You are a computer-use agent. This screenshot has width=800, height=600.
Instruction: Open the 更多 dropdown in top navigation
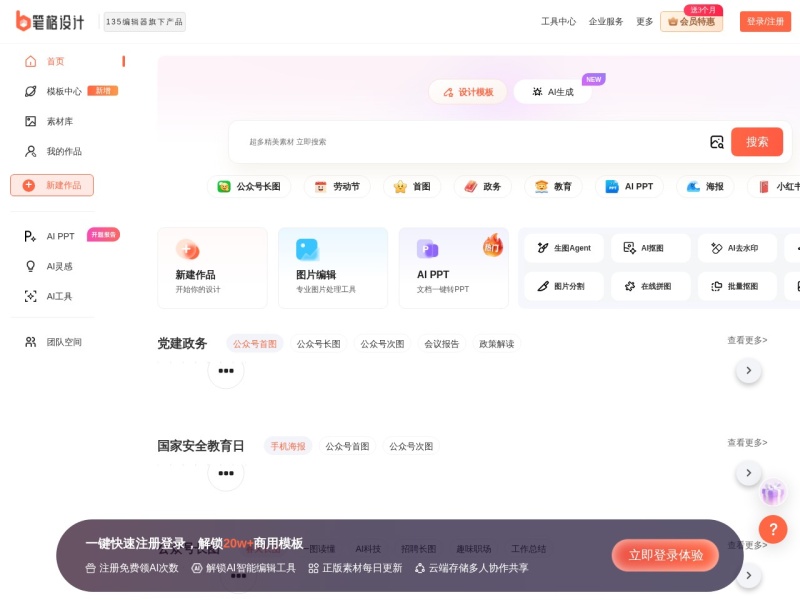tap(645, 20)
